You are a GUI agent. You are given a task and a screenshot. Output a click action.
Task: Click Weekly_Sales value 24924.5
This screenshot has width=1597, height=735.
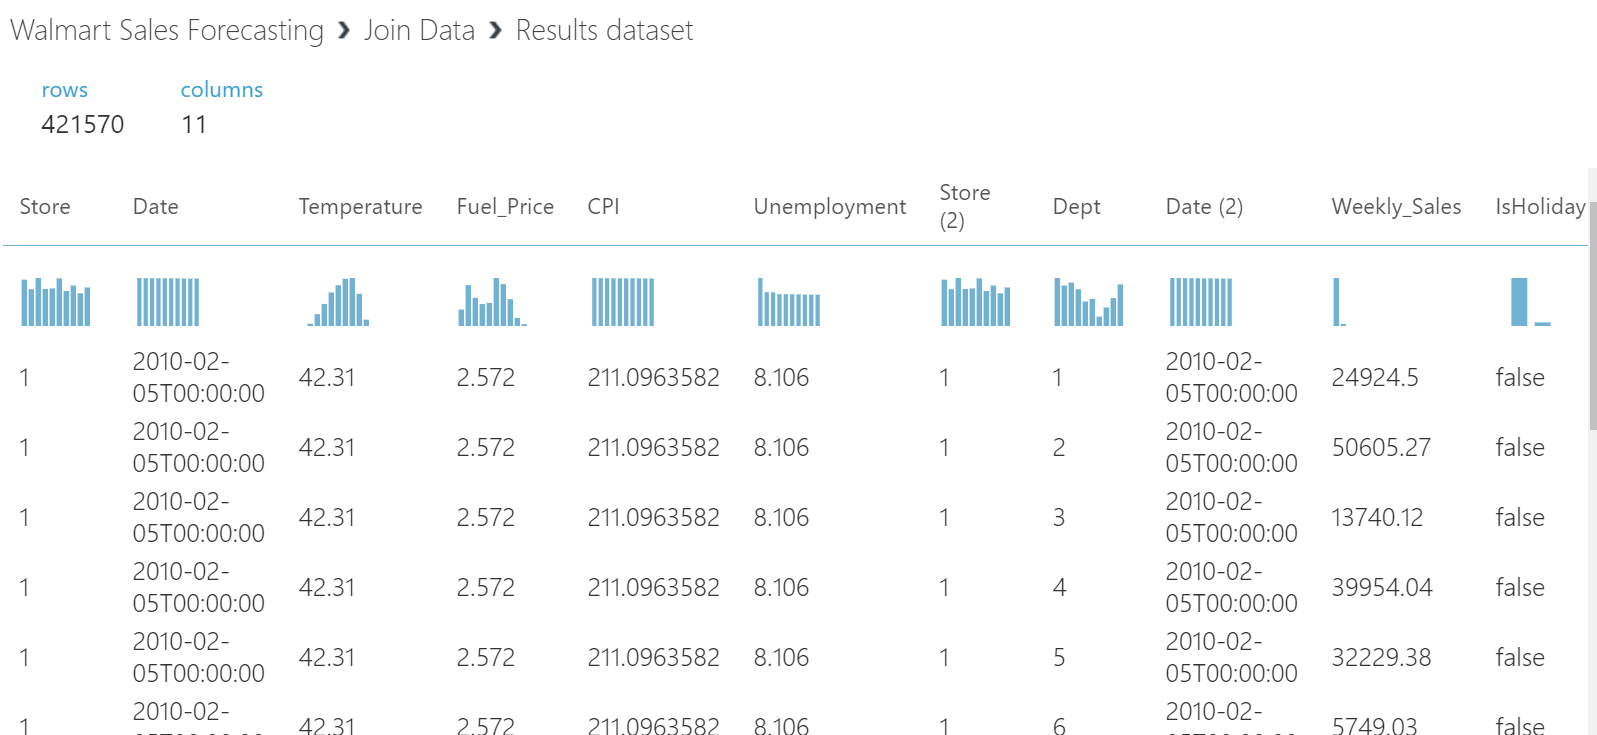[x=1375, y=377]
